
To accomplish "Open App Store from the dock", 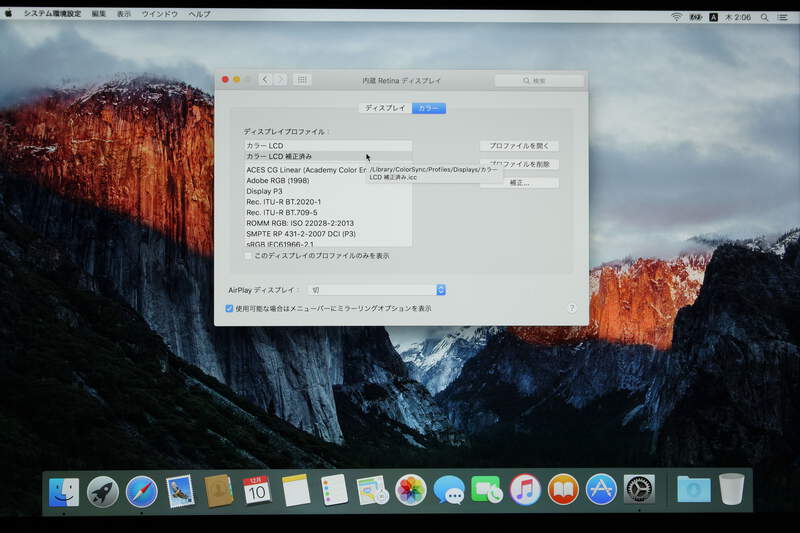I will coord(601,490).
